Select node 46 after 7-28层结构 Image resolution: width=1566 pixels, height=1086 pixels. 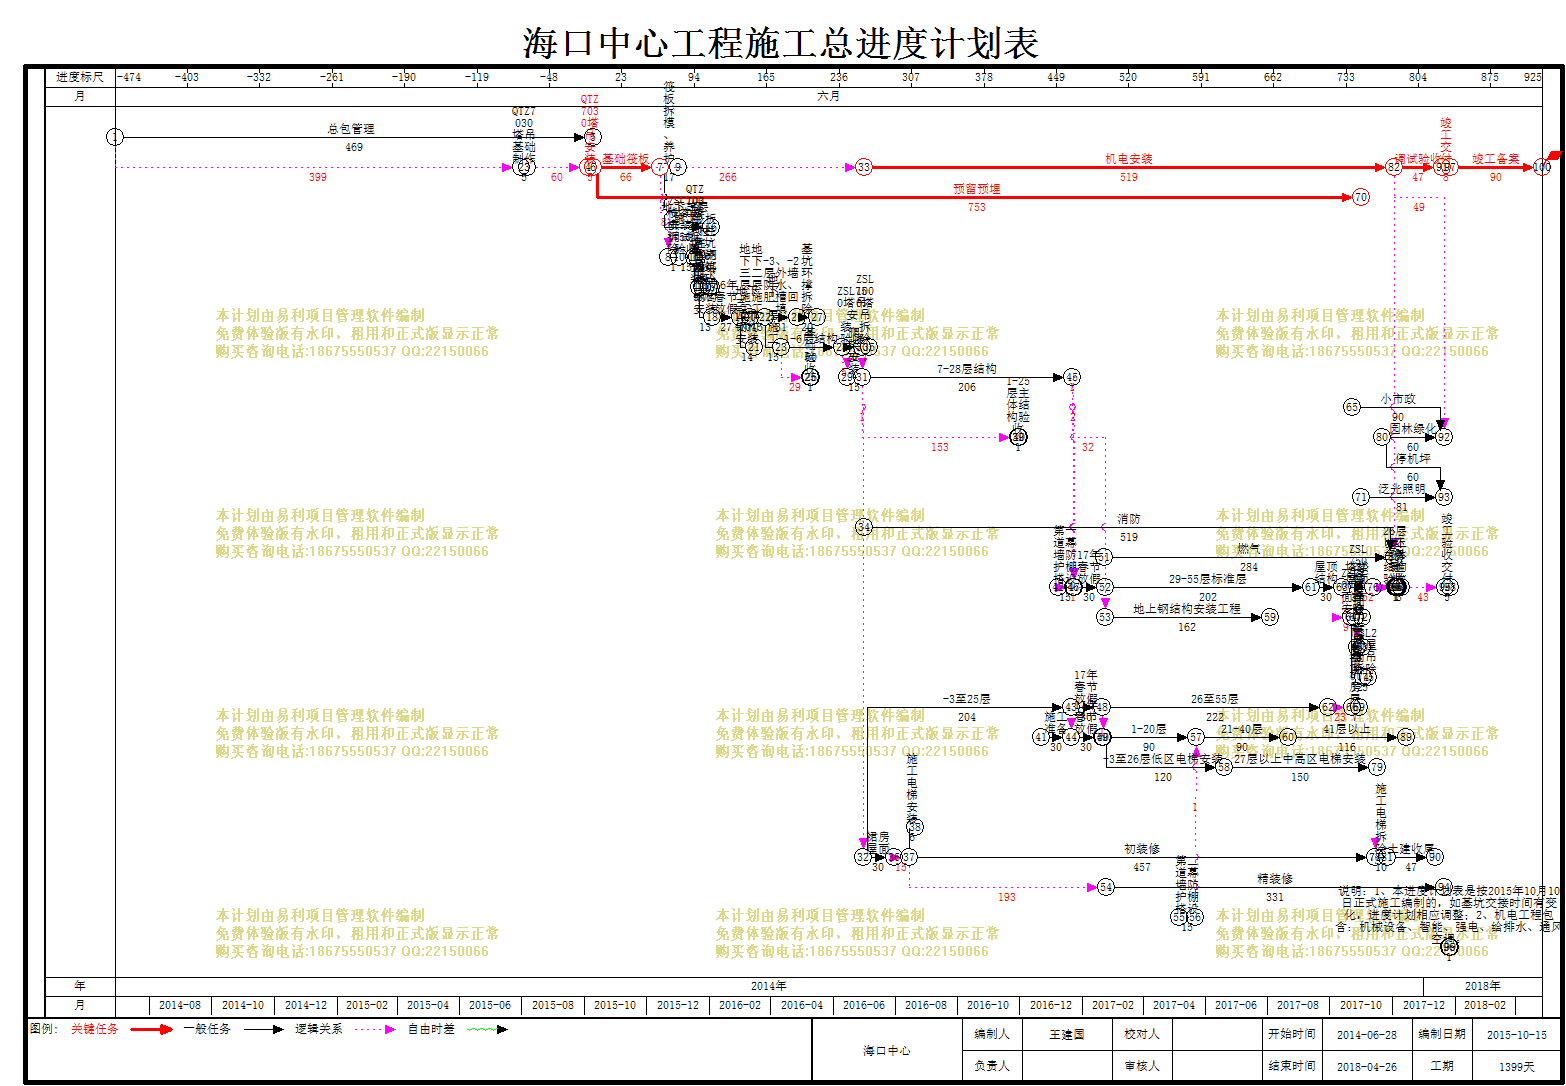coord(1072,377)
